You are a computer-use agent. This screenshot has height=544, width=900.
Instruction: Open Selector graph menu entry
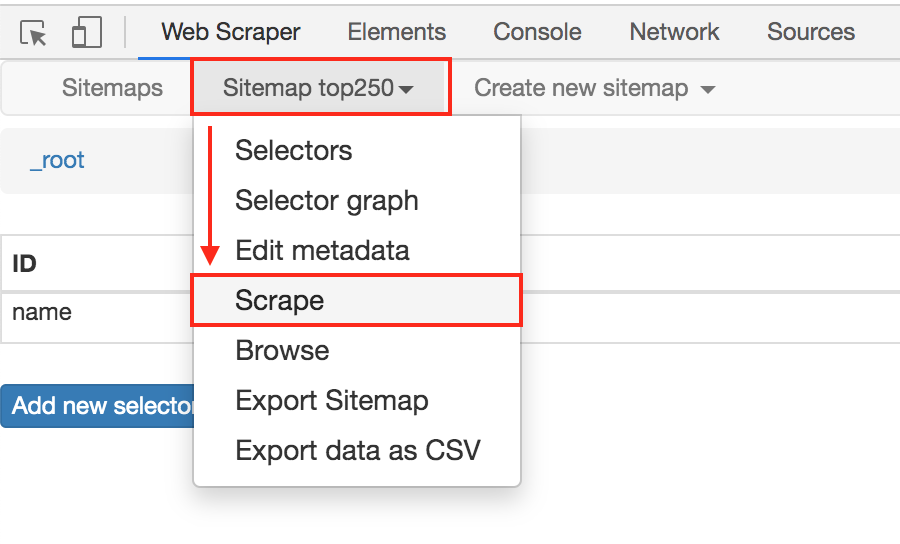[x=326, y=201]
